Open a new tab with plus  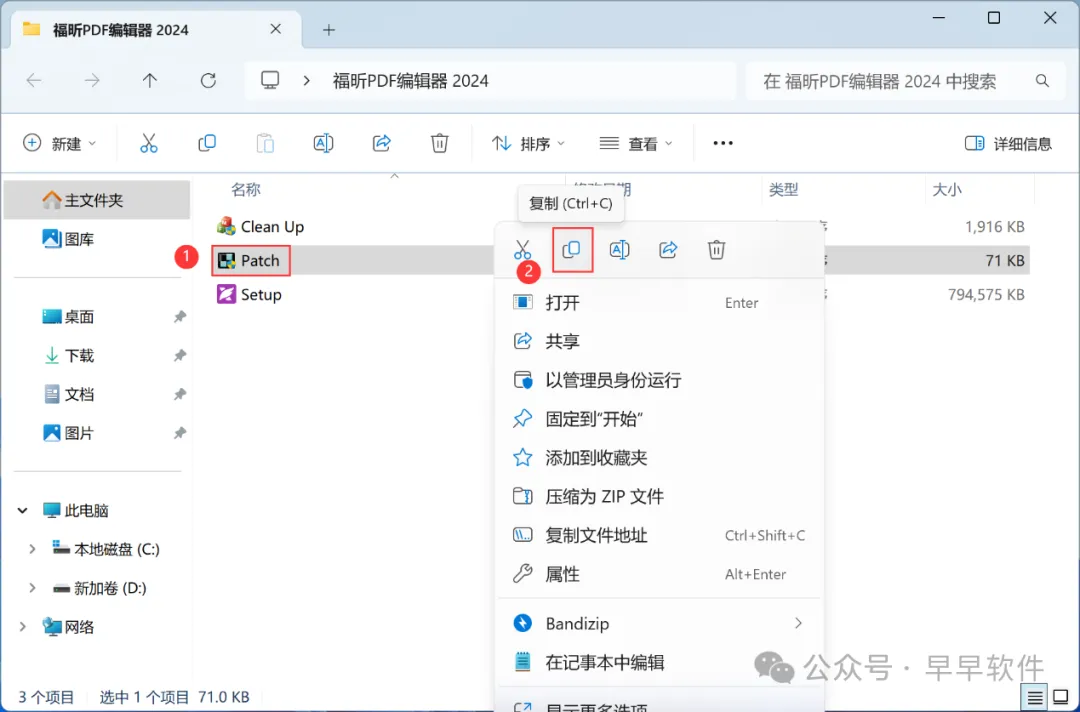tap(329, 30)
